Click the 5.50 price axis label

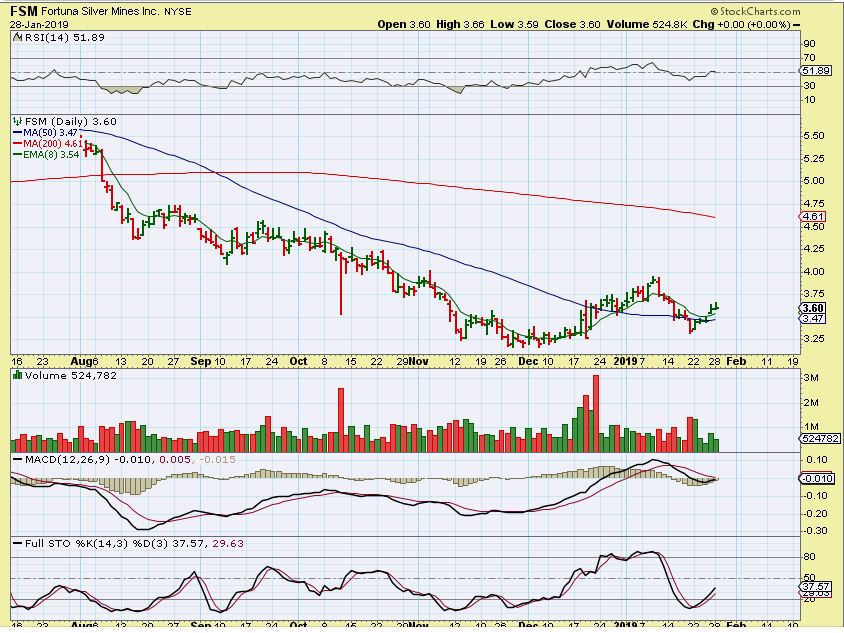(813, 136)
